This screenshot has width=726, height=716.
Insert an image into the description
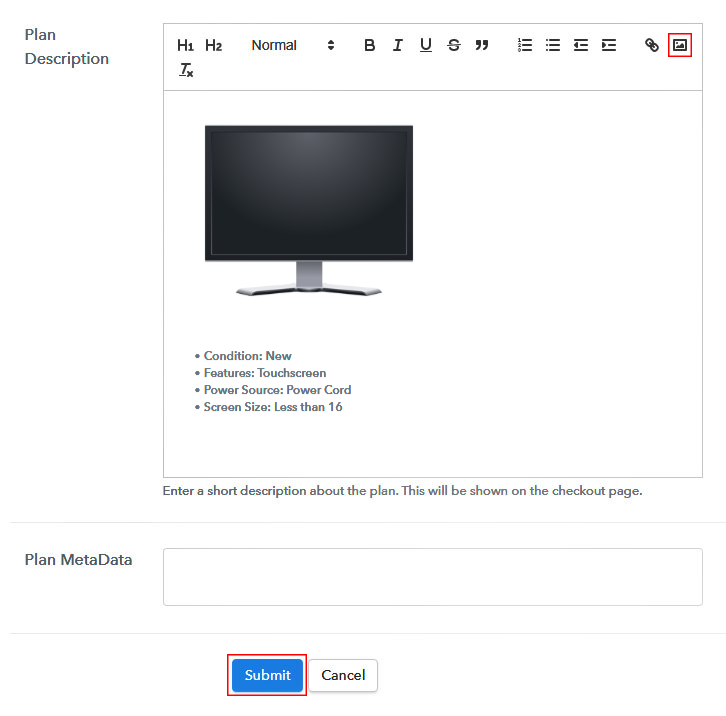click(680, 45)
